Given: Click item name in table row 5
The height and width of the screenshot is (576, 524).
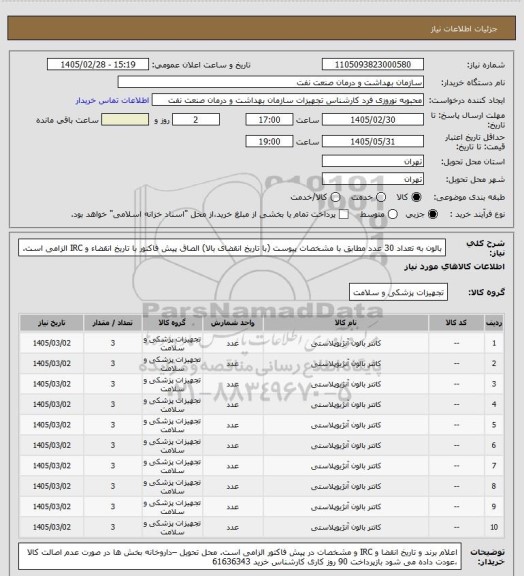Looking at the screenshot, I should tap(346, 425).
